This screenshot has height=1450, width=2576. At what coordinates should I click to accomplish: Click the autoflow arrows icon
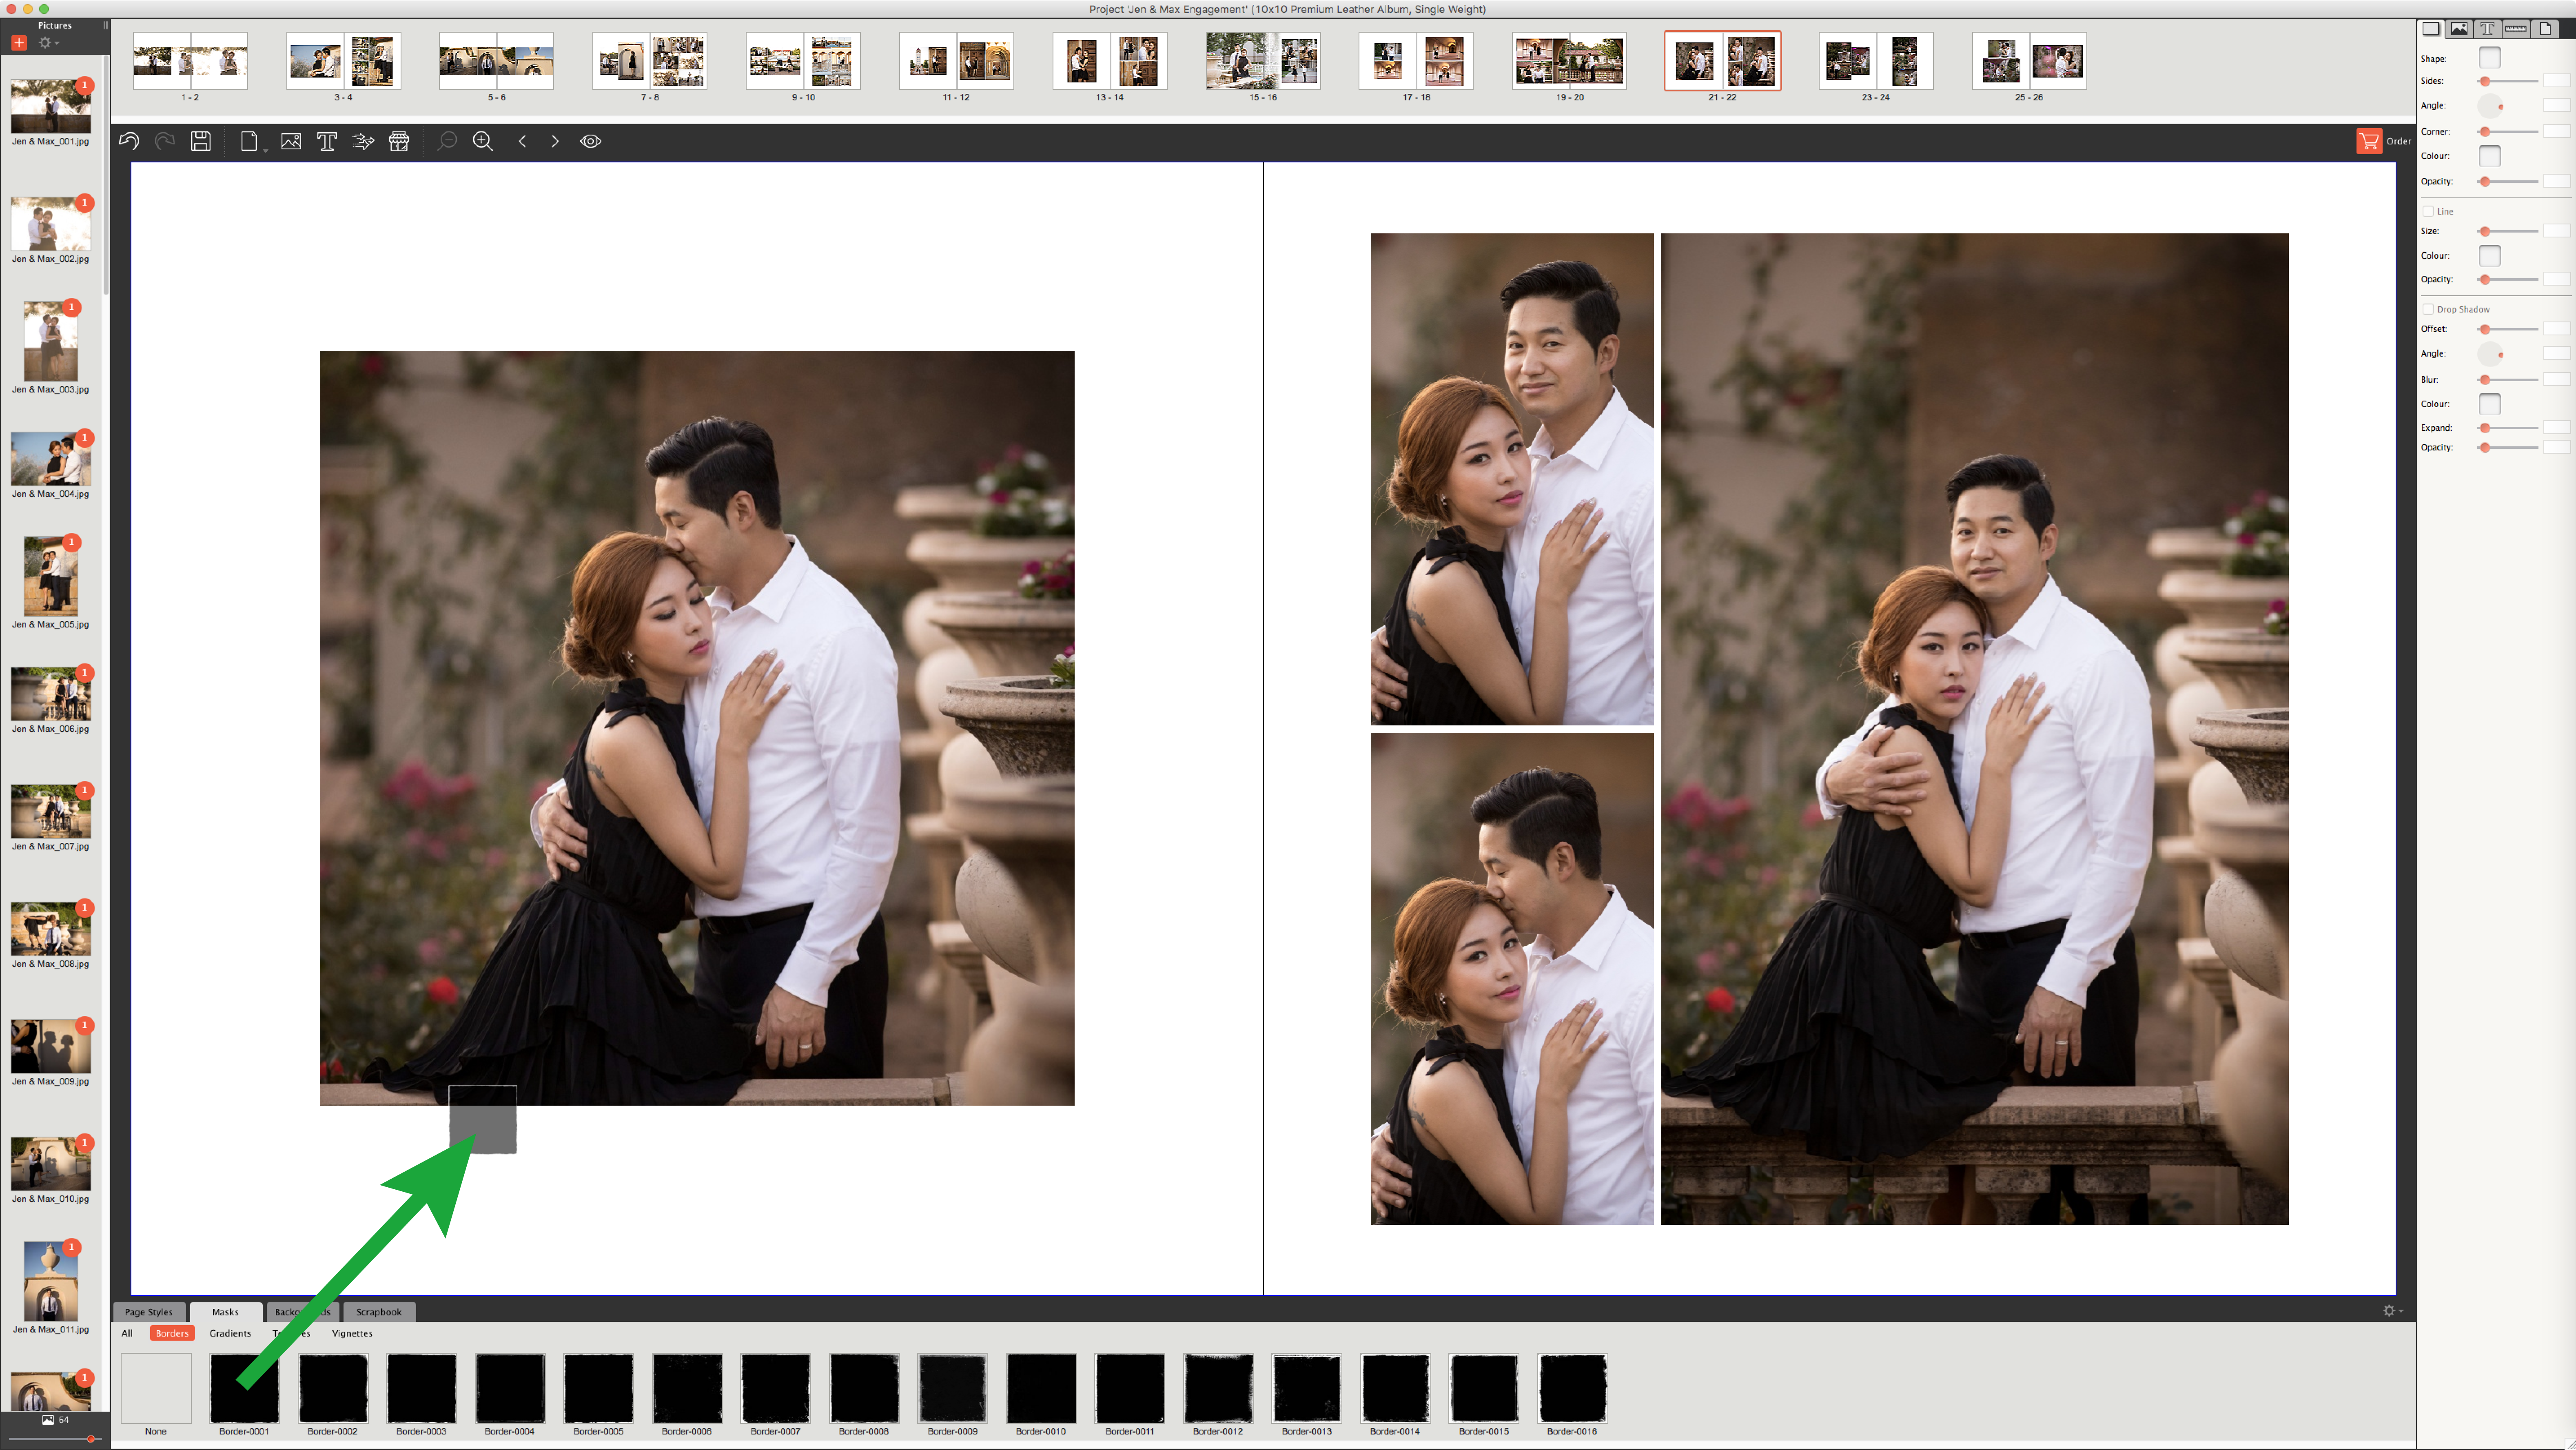pyautogui.click(x=363, y=141)
